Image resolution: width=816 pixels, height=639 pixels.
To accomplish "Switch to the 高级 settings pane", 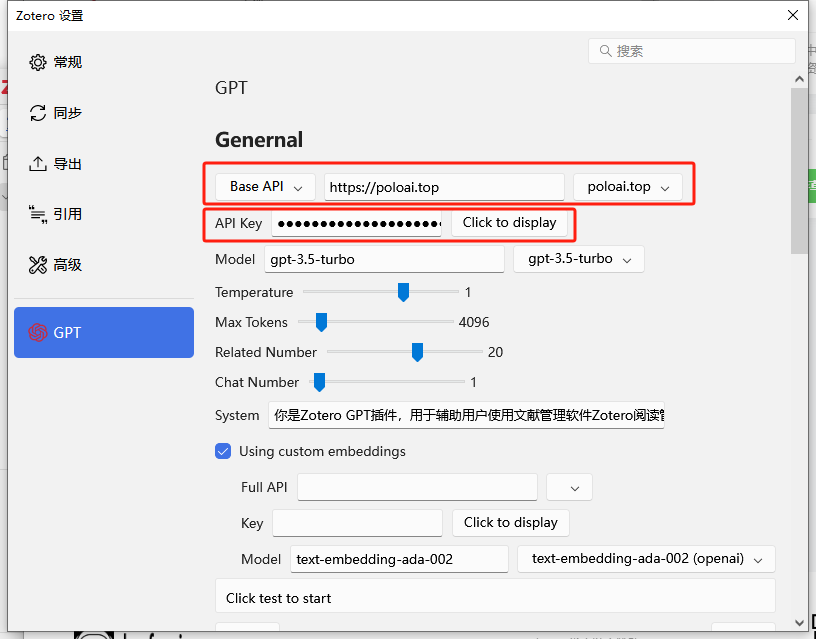I will click(x=104, y=265).
